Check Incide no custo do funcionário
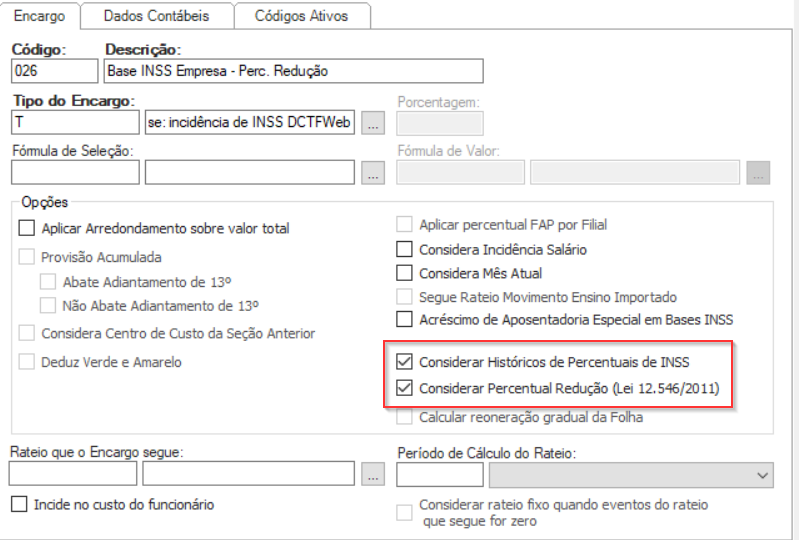This screenshot has height=540, width=799. coord(19,504)
